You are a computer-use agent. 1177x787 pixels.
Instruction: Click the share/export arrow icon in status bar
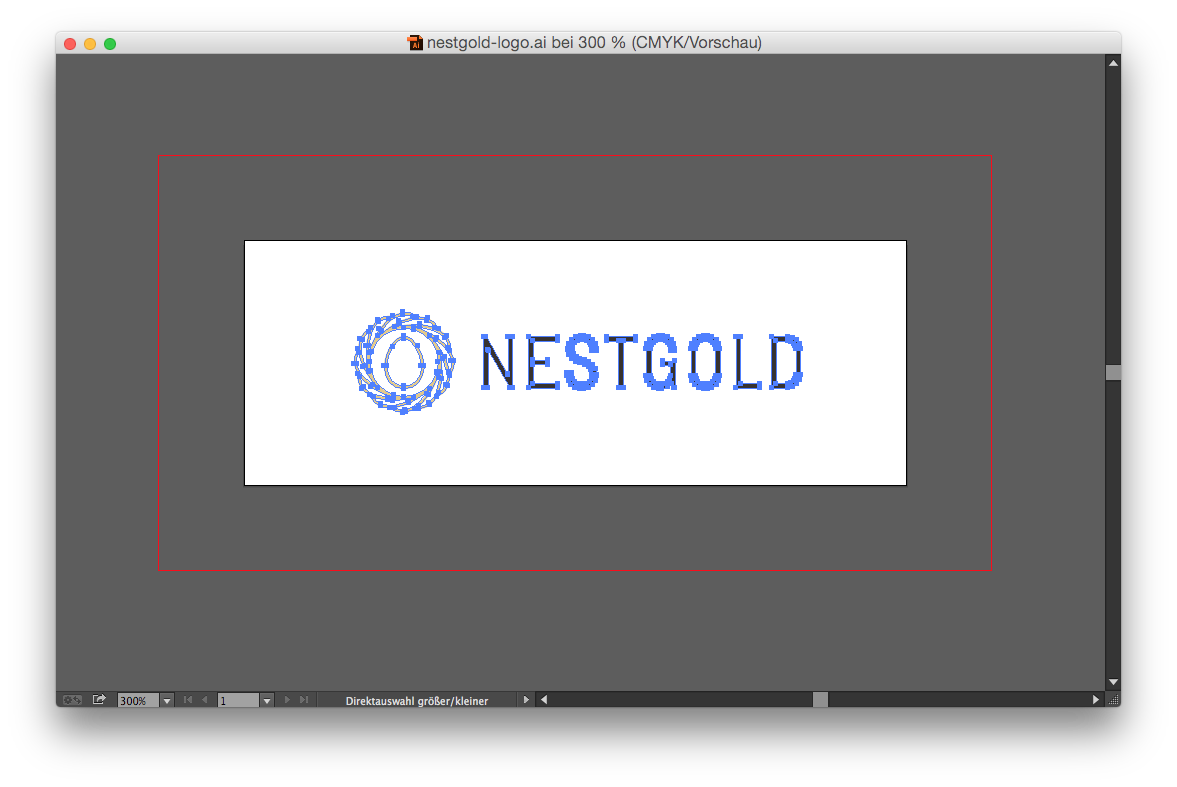tap(99, 700)
